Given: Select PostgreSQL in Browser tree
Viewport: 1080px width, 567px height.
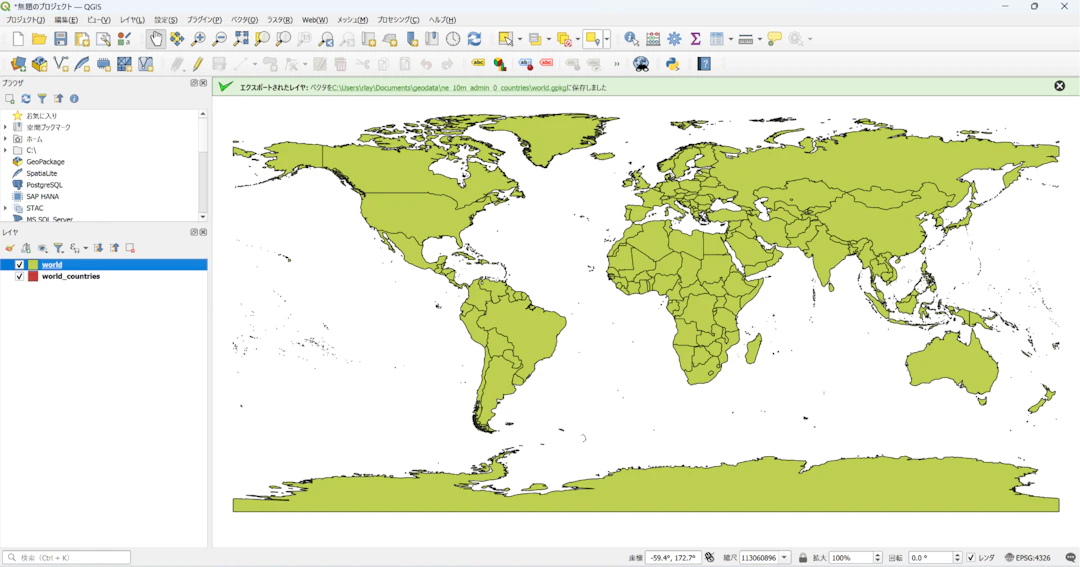Looking at the screenshot, I should point(44,185).
